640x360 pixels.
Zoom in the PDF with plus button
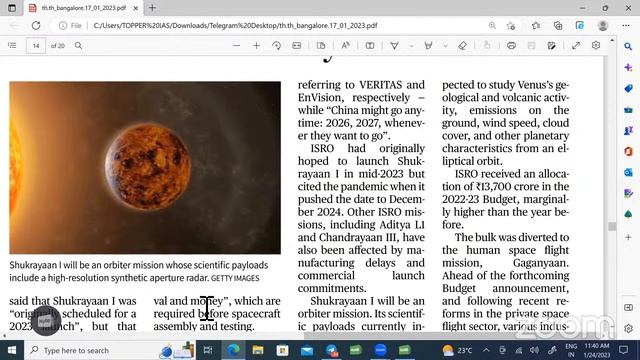coord(256,45)
